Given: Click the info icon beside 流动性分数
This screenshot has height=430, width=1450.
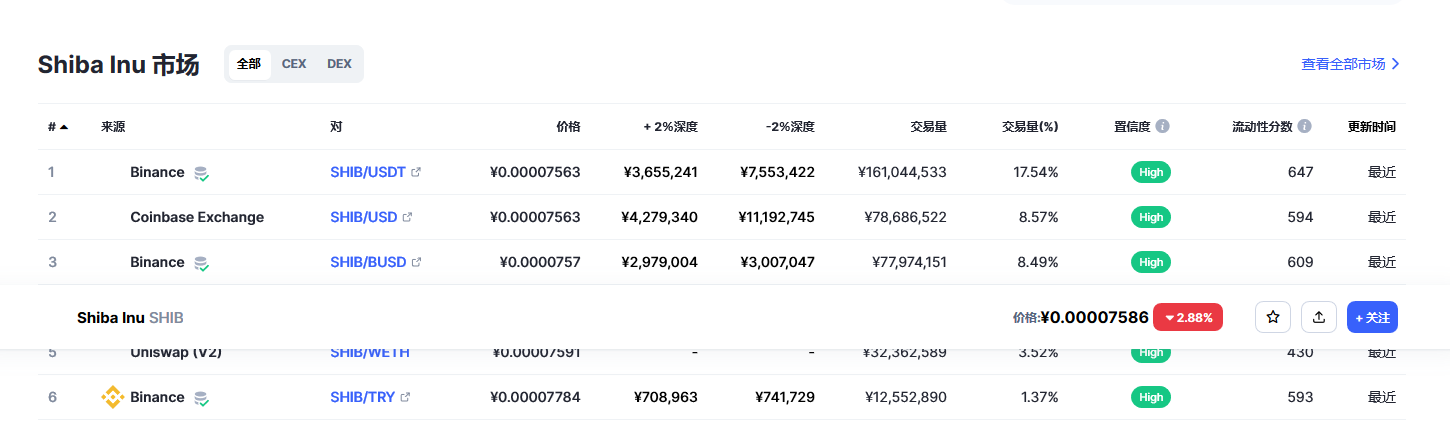Looking at the screenshot, I should 1304,127.
